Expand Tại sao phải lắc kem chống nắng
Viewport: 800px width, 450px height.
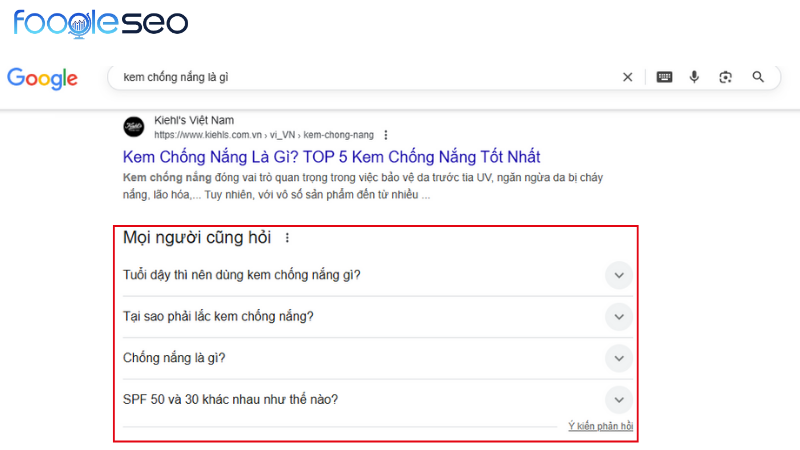point(619,317)
